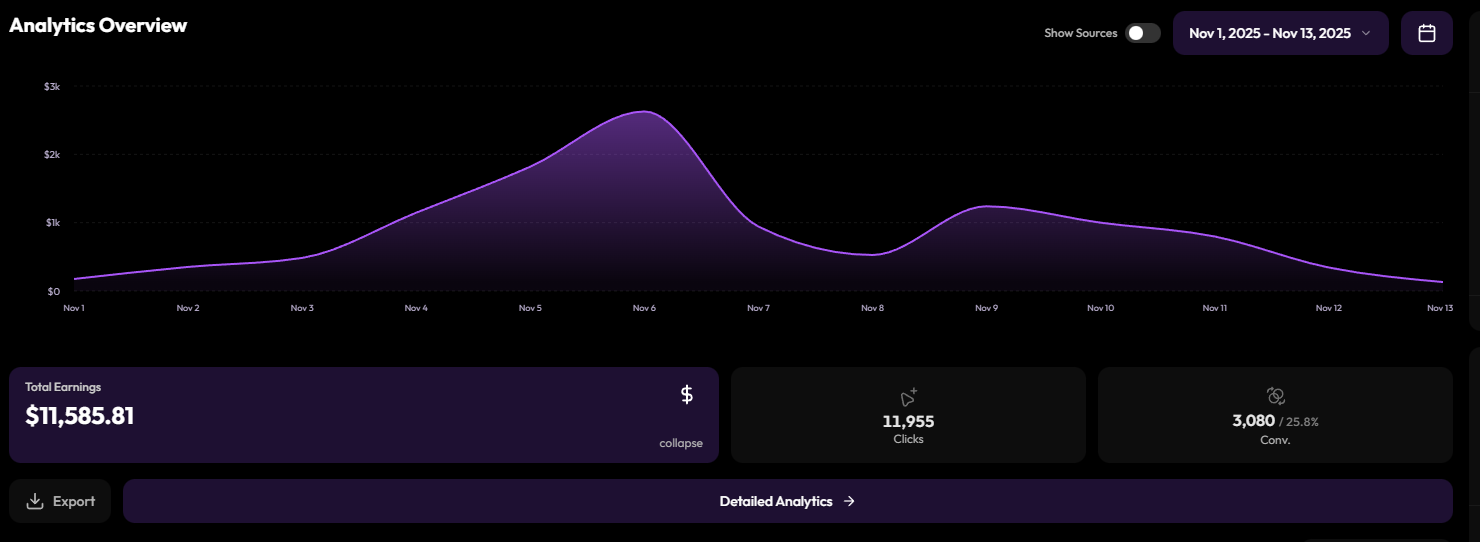Screen dimensions: 1480x542
Task: Click the $3k y-axis label
Action: tap(53, 86)
